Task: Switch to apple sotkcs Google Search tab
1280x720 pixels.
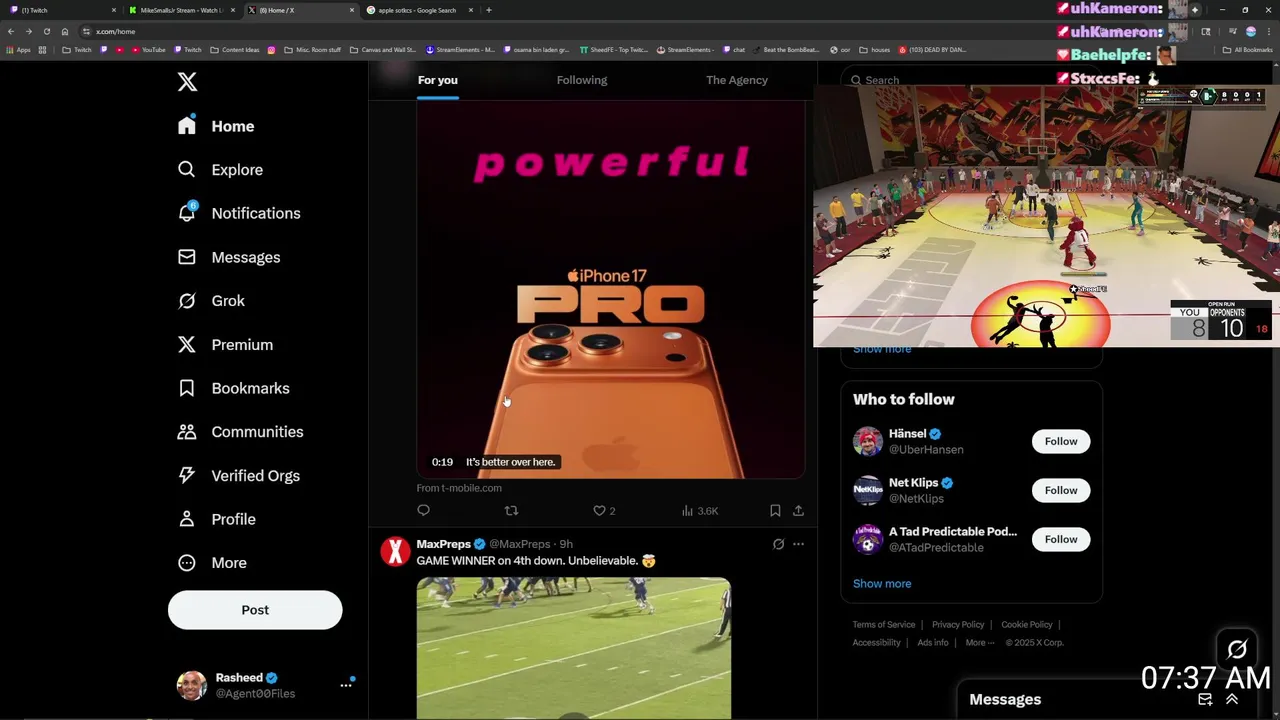Action: click(x=417, y=10)
